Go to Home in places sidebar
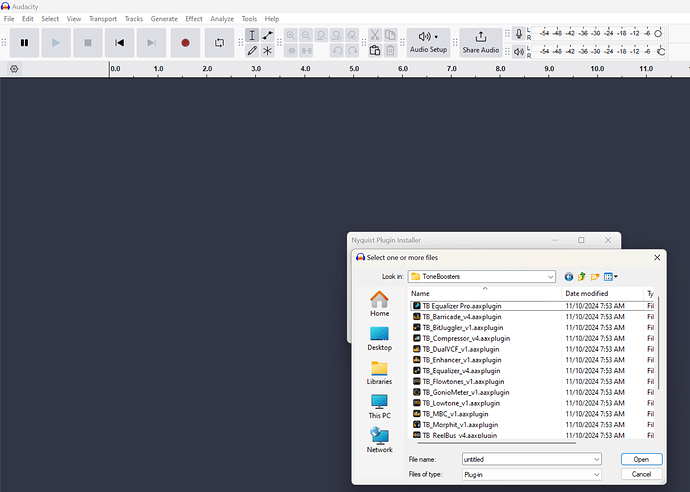Screen dimensions: 690x492 [x=379, y=304]
